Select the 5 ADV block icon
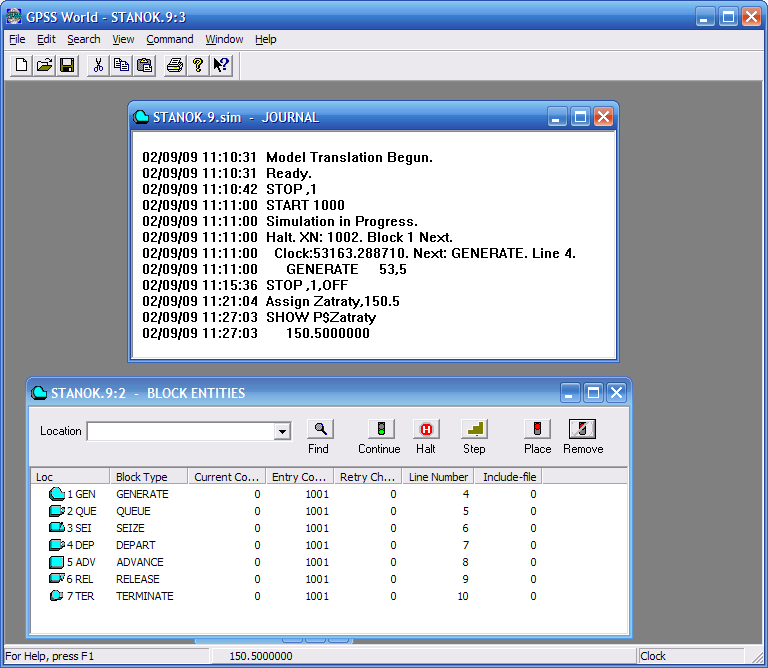Viewport: 768px width, 668px height. tap(57, 562)
